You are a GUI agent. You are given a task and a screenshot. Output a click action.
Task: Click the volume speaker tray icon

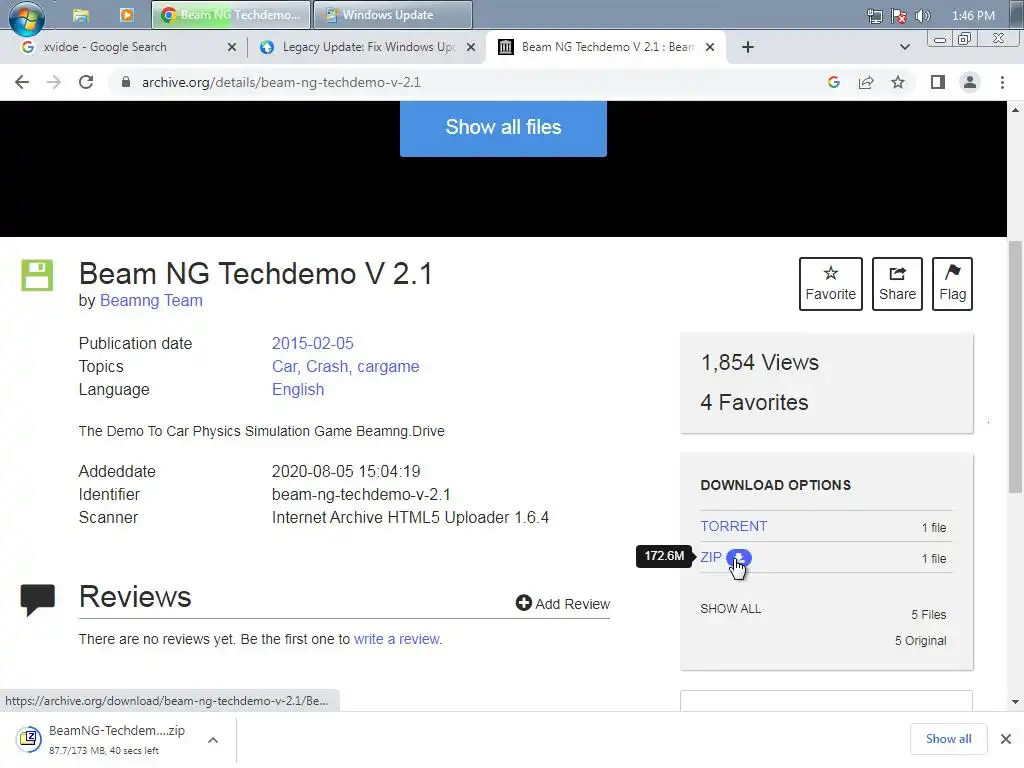[923, 16]
